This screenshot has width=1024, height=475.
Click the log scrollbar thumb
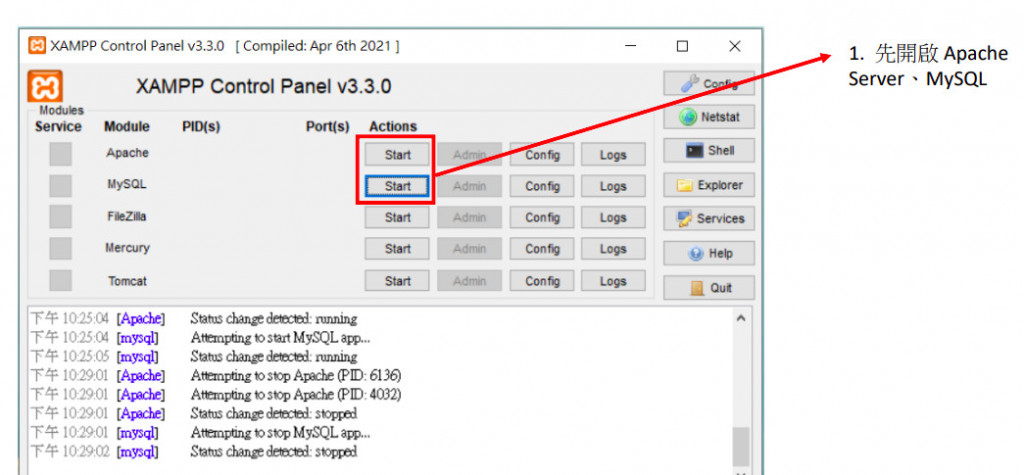[x=740, y=446]
